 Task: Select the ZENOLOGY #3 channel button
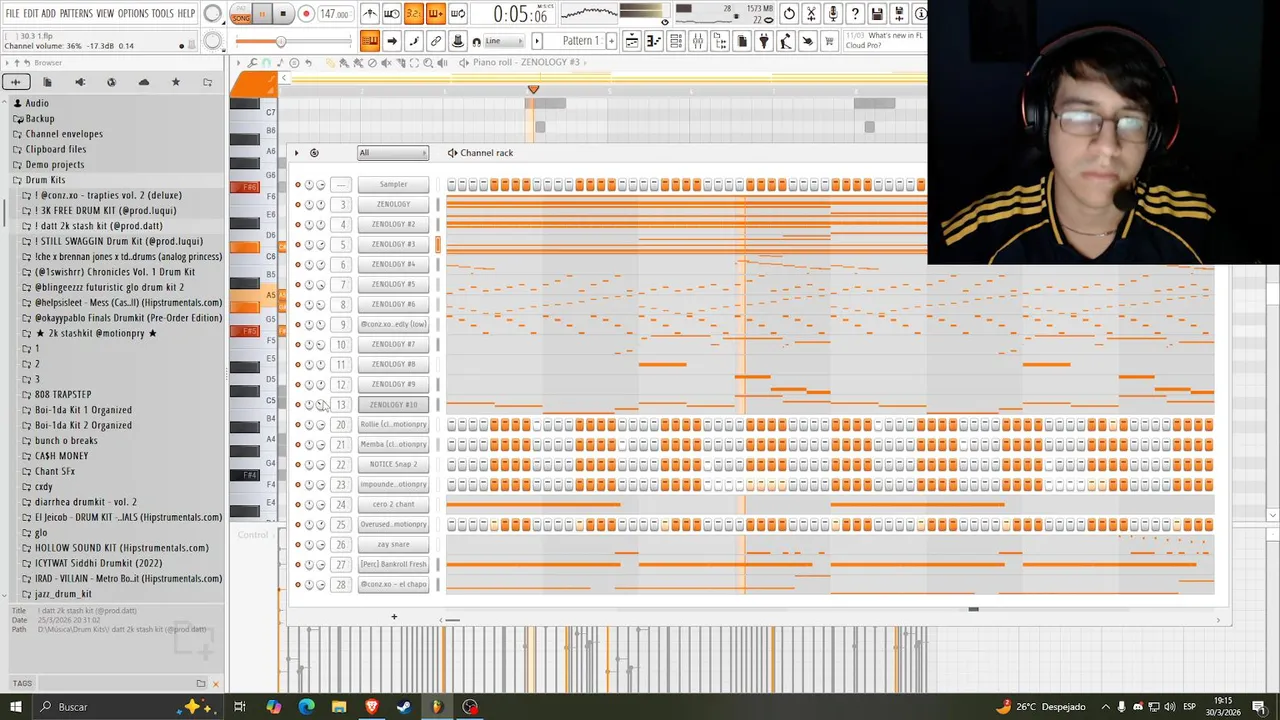click(x=393, y=244)
